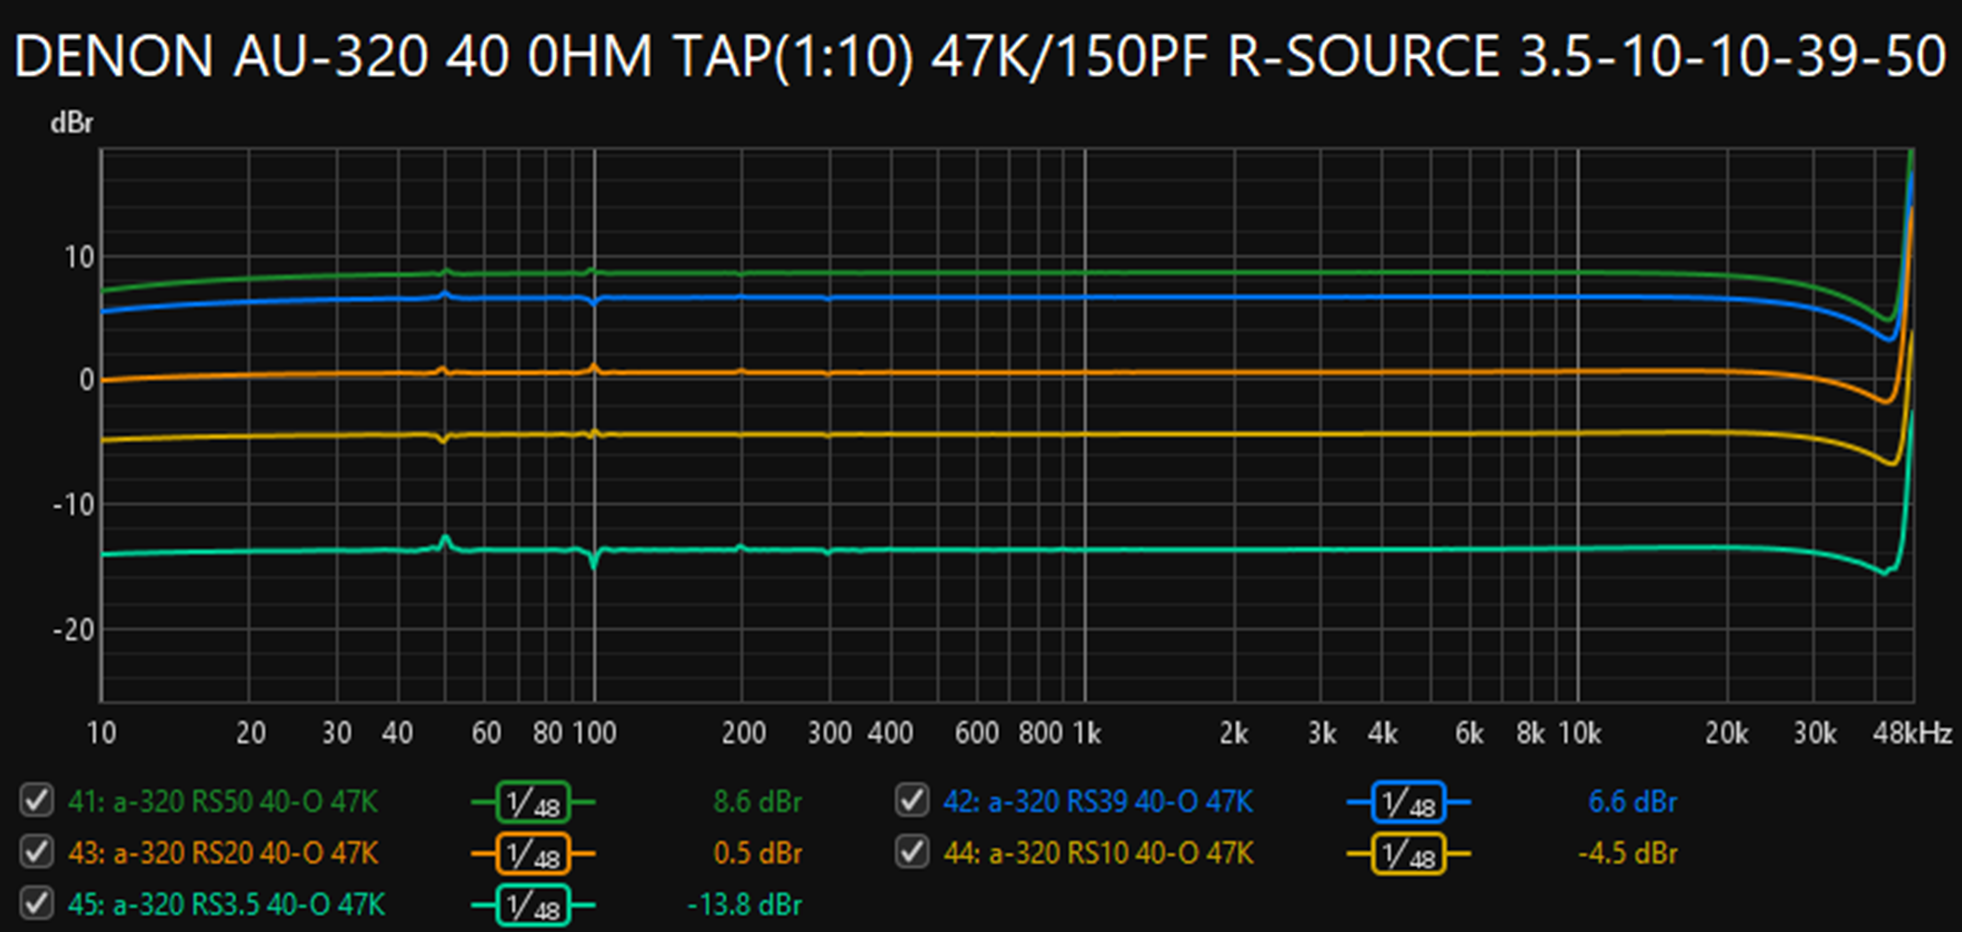Click the 48kHz frequency axis label
1962x932 pixels.
pyautogui.click(x=1912, y=734)
